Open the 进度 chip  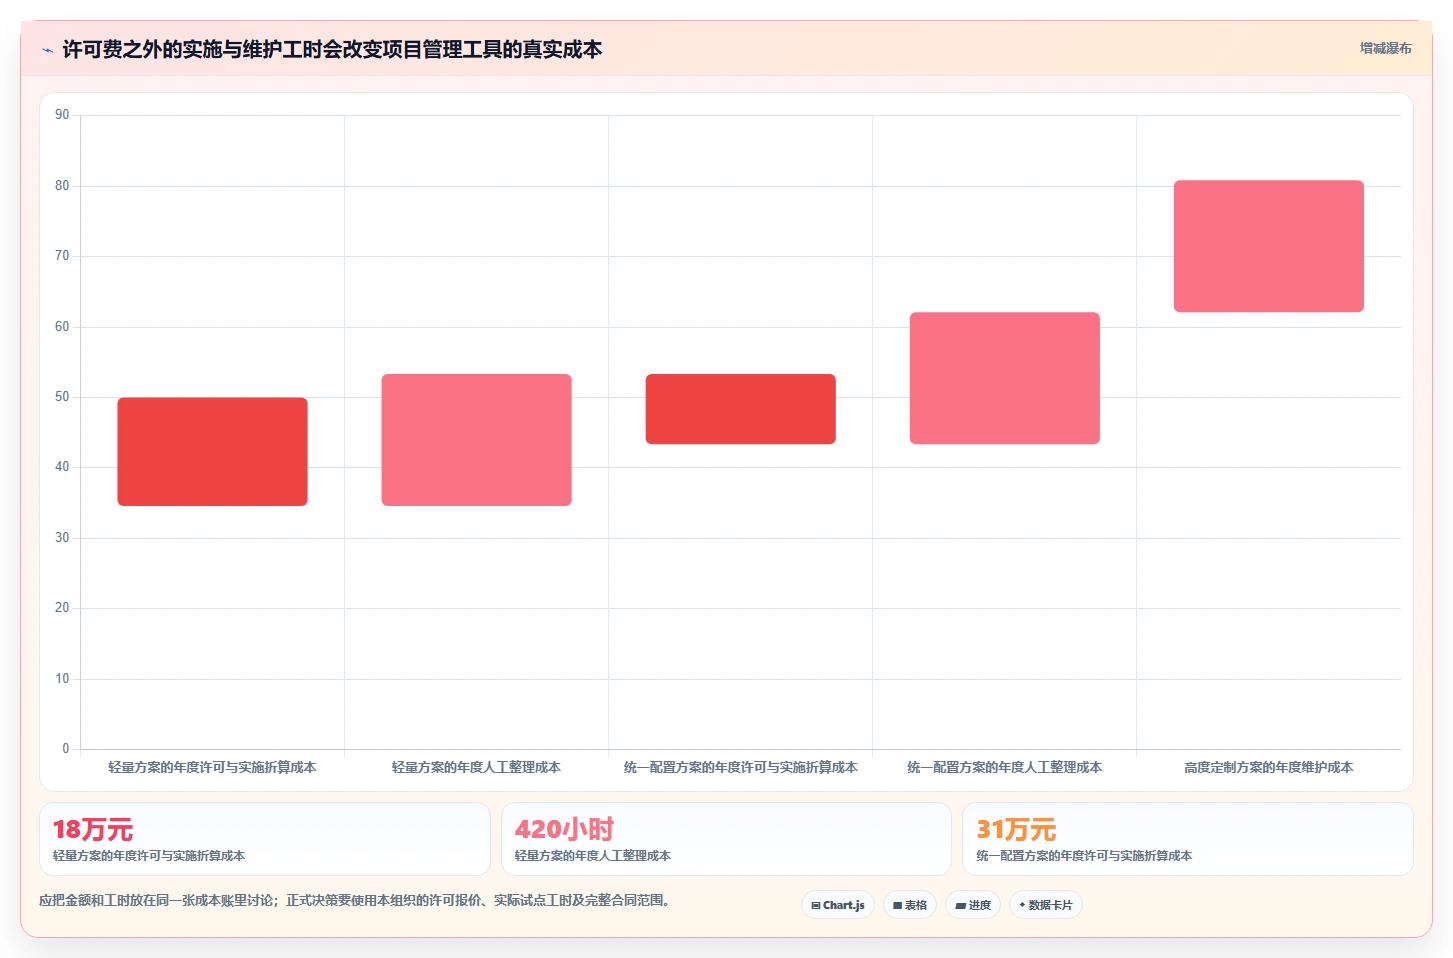(x=973, y=905)
